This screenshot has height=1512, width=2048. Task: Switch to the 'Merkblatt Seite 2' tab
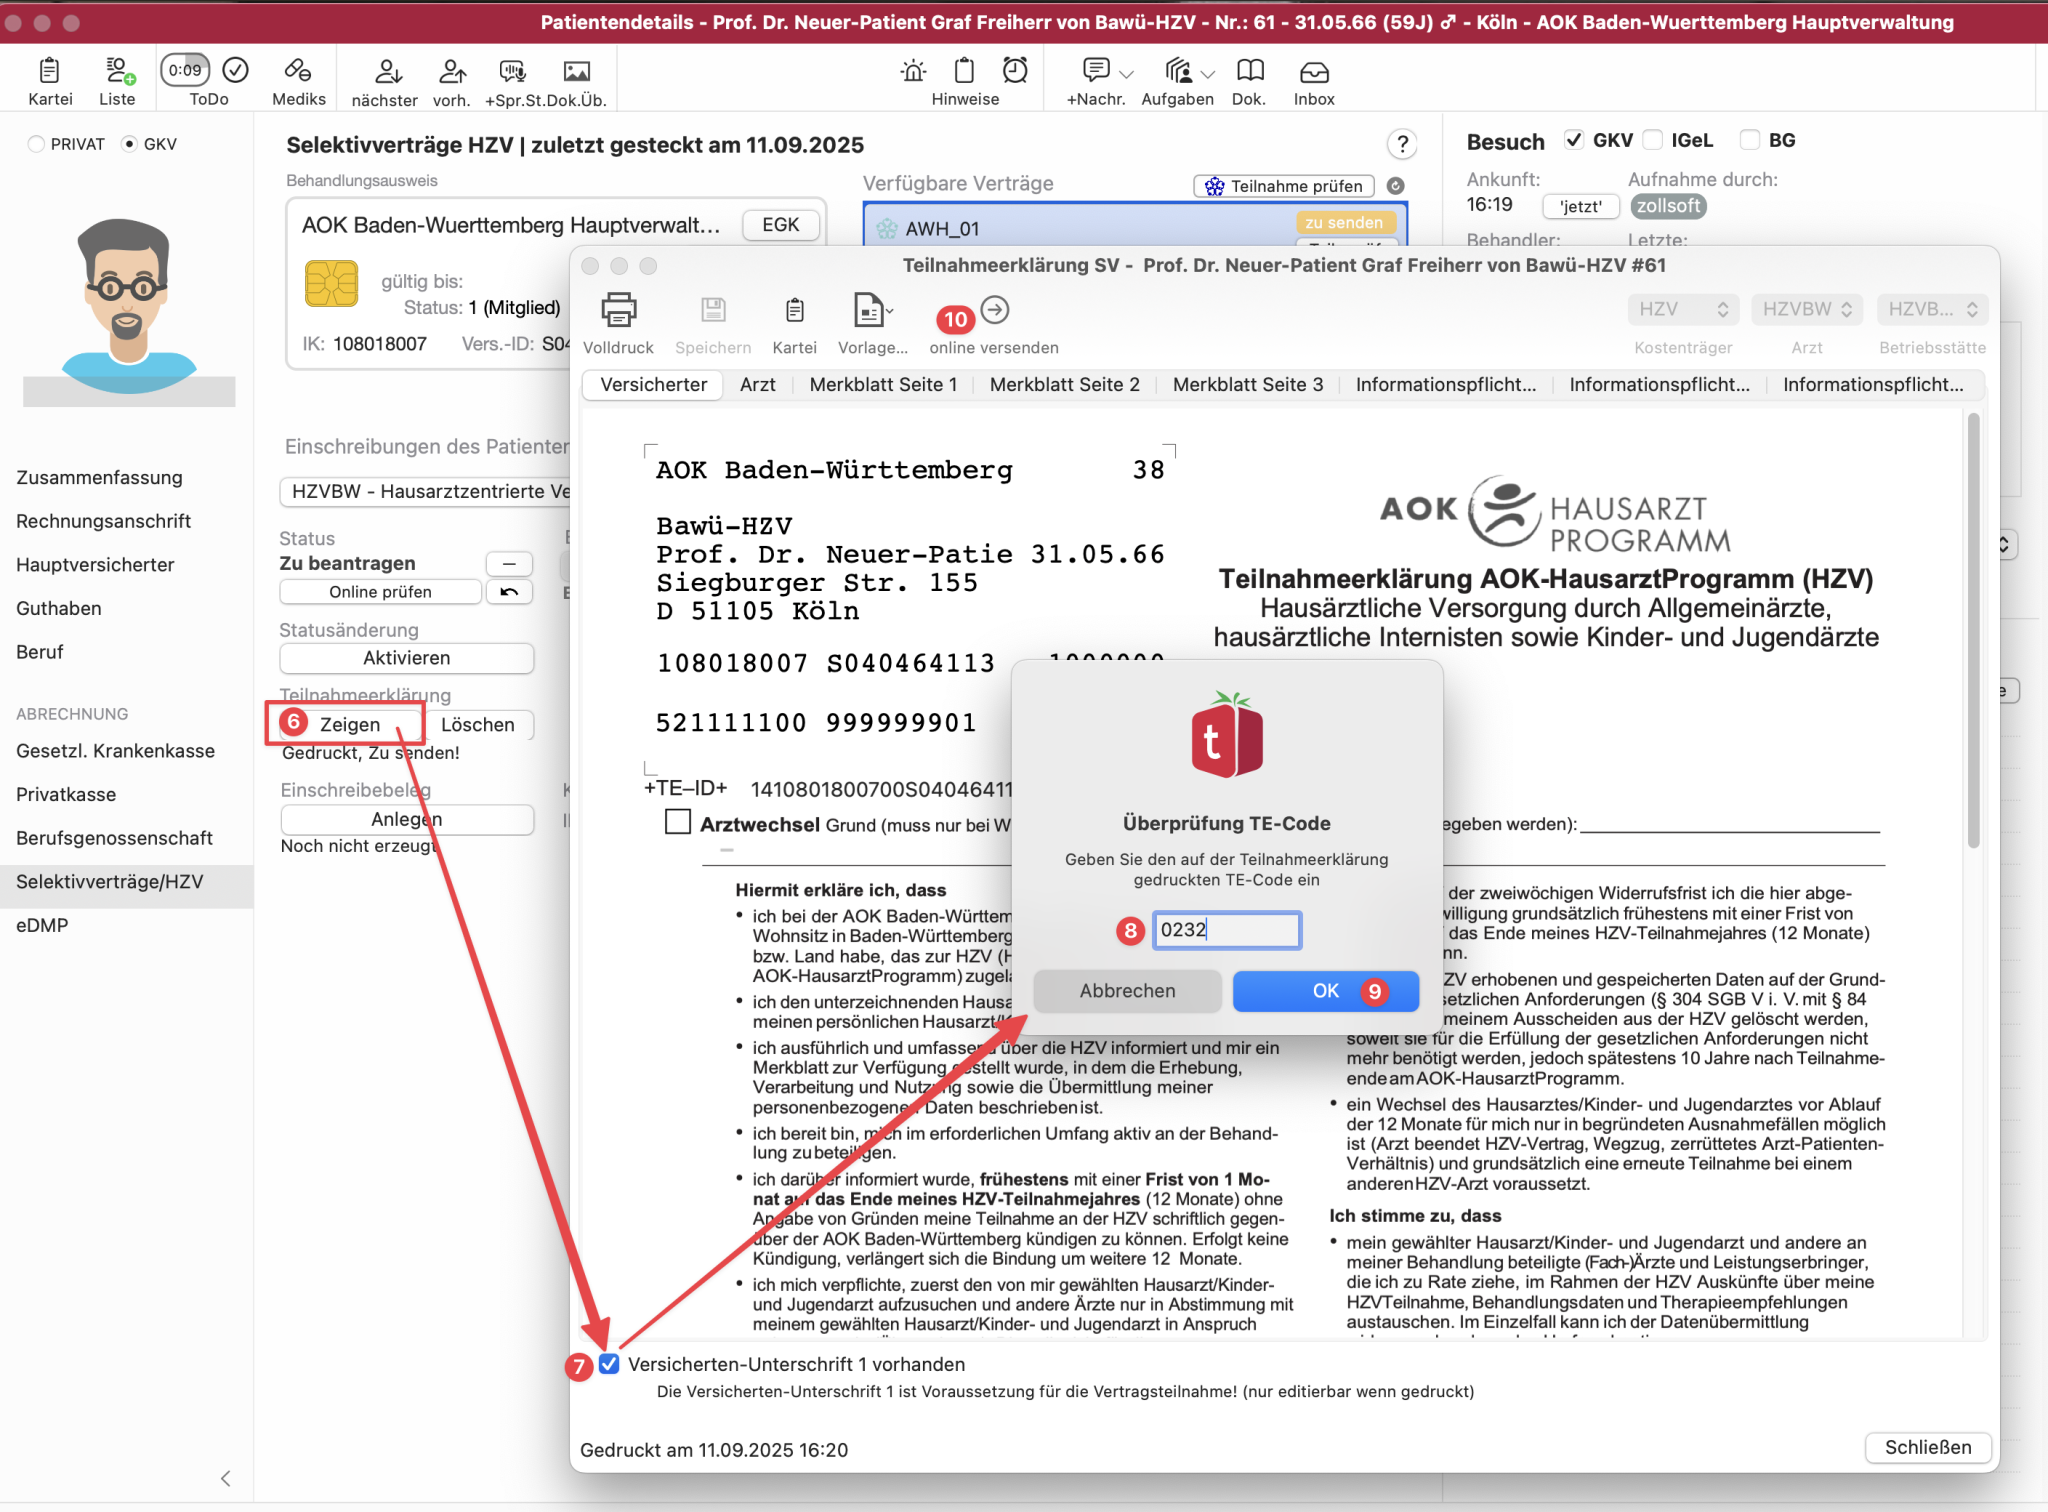coord(1064,384)
